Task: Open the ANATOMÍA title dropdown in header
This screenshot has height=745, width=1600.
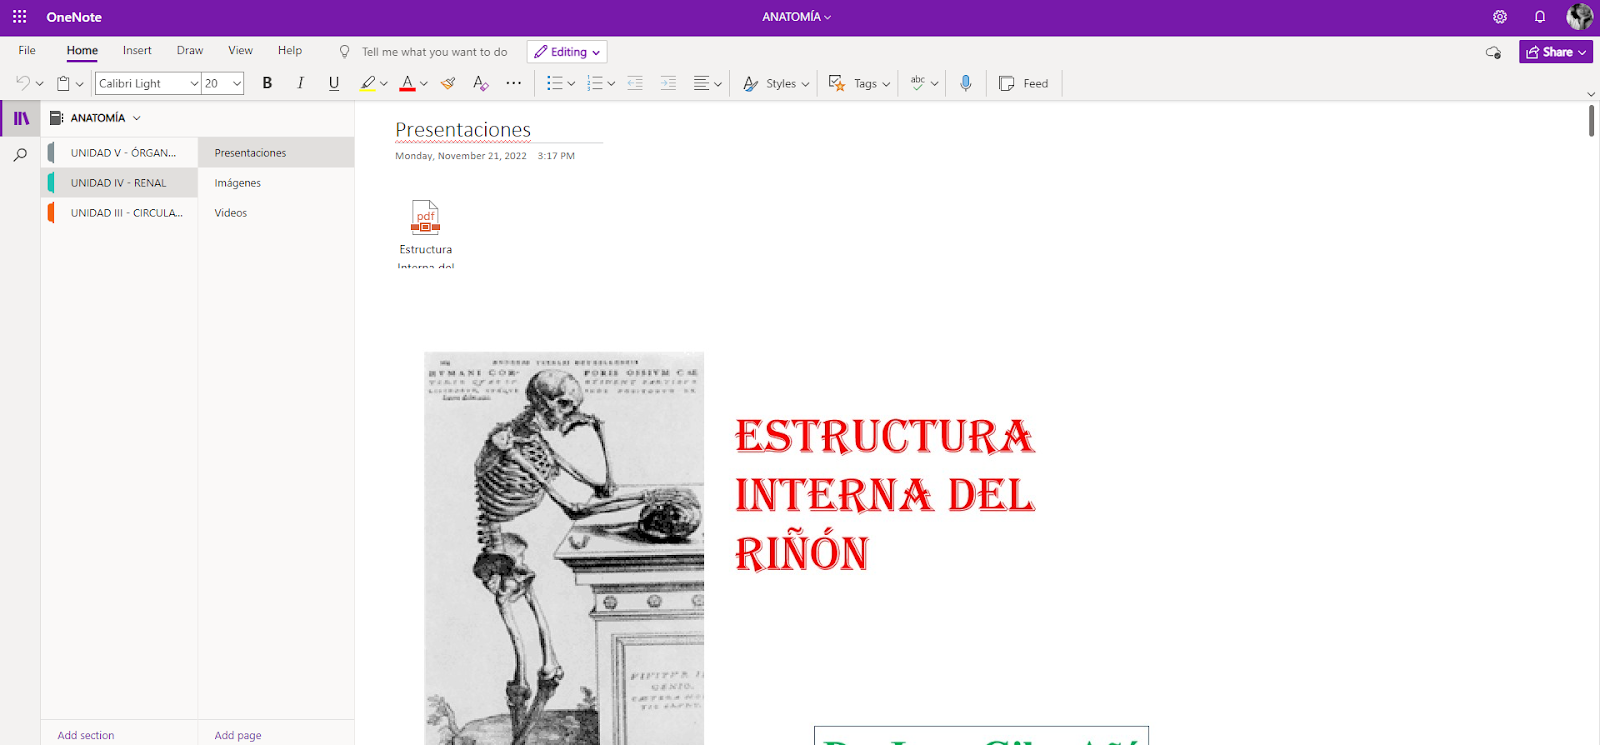Action: (x=797, y=17)
